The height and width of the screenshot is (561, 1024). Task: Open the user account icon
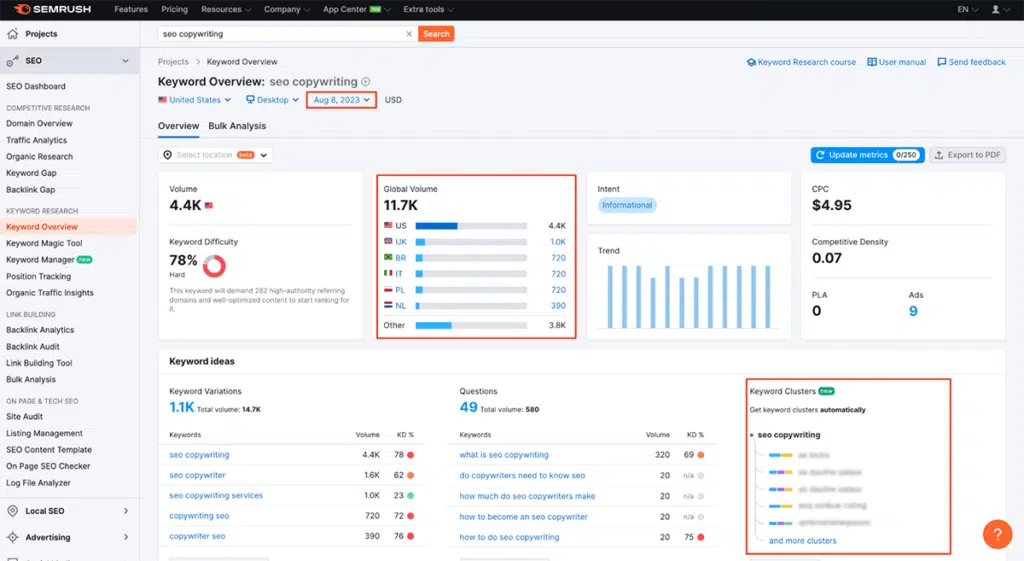click(995, 9)
